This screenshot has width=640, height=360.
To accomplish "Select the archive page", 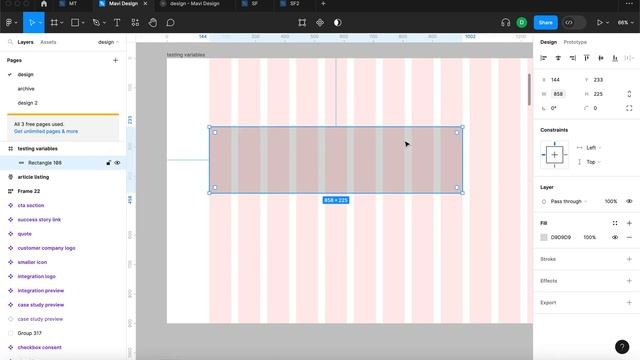I will [x=26, y=89].
